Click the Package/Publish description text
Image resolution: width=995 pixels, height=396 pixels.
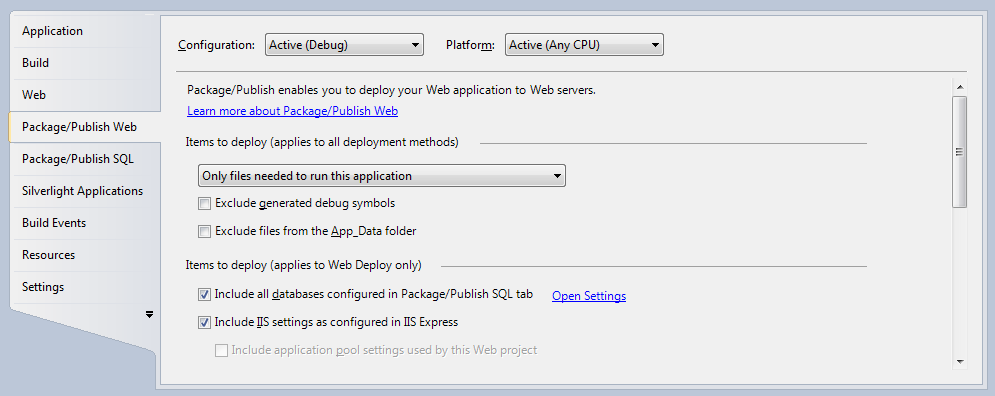392,90
